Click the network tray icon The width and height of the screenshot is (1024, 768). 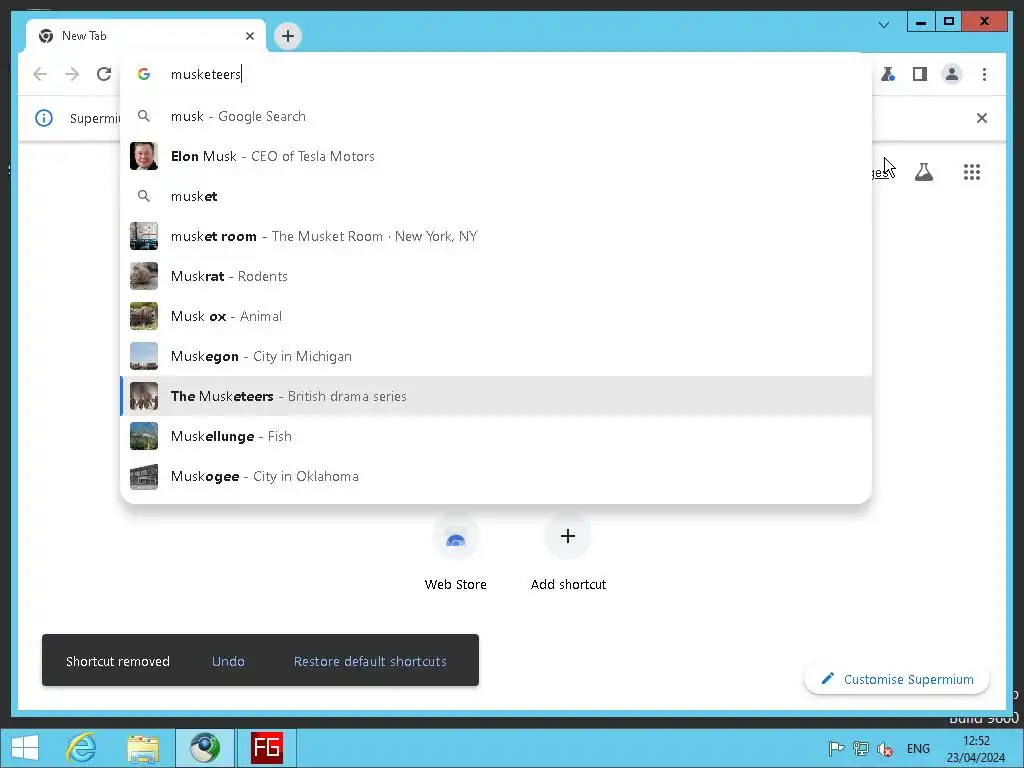coord(861,748)
